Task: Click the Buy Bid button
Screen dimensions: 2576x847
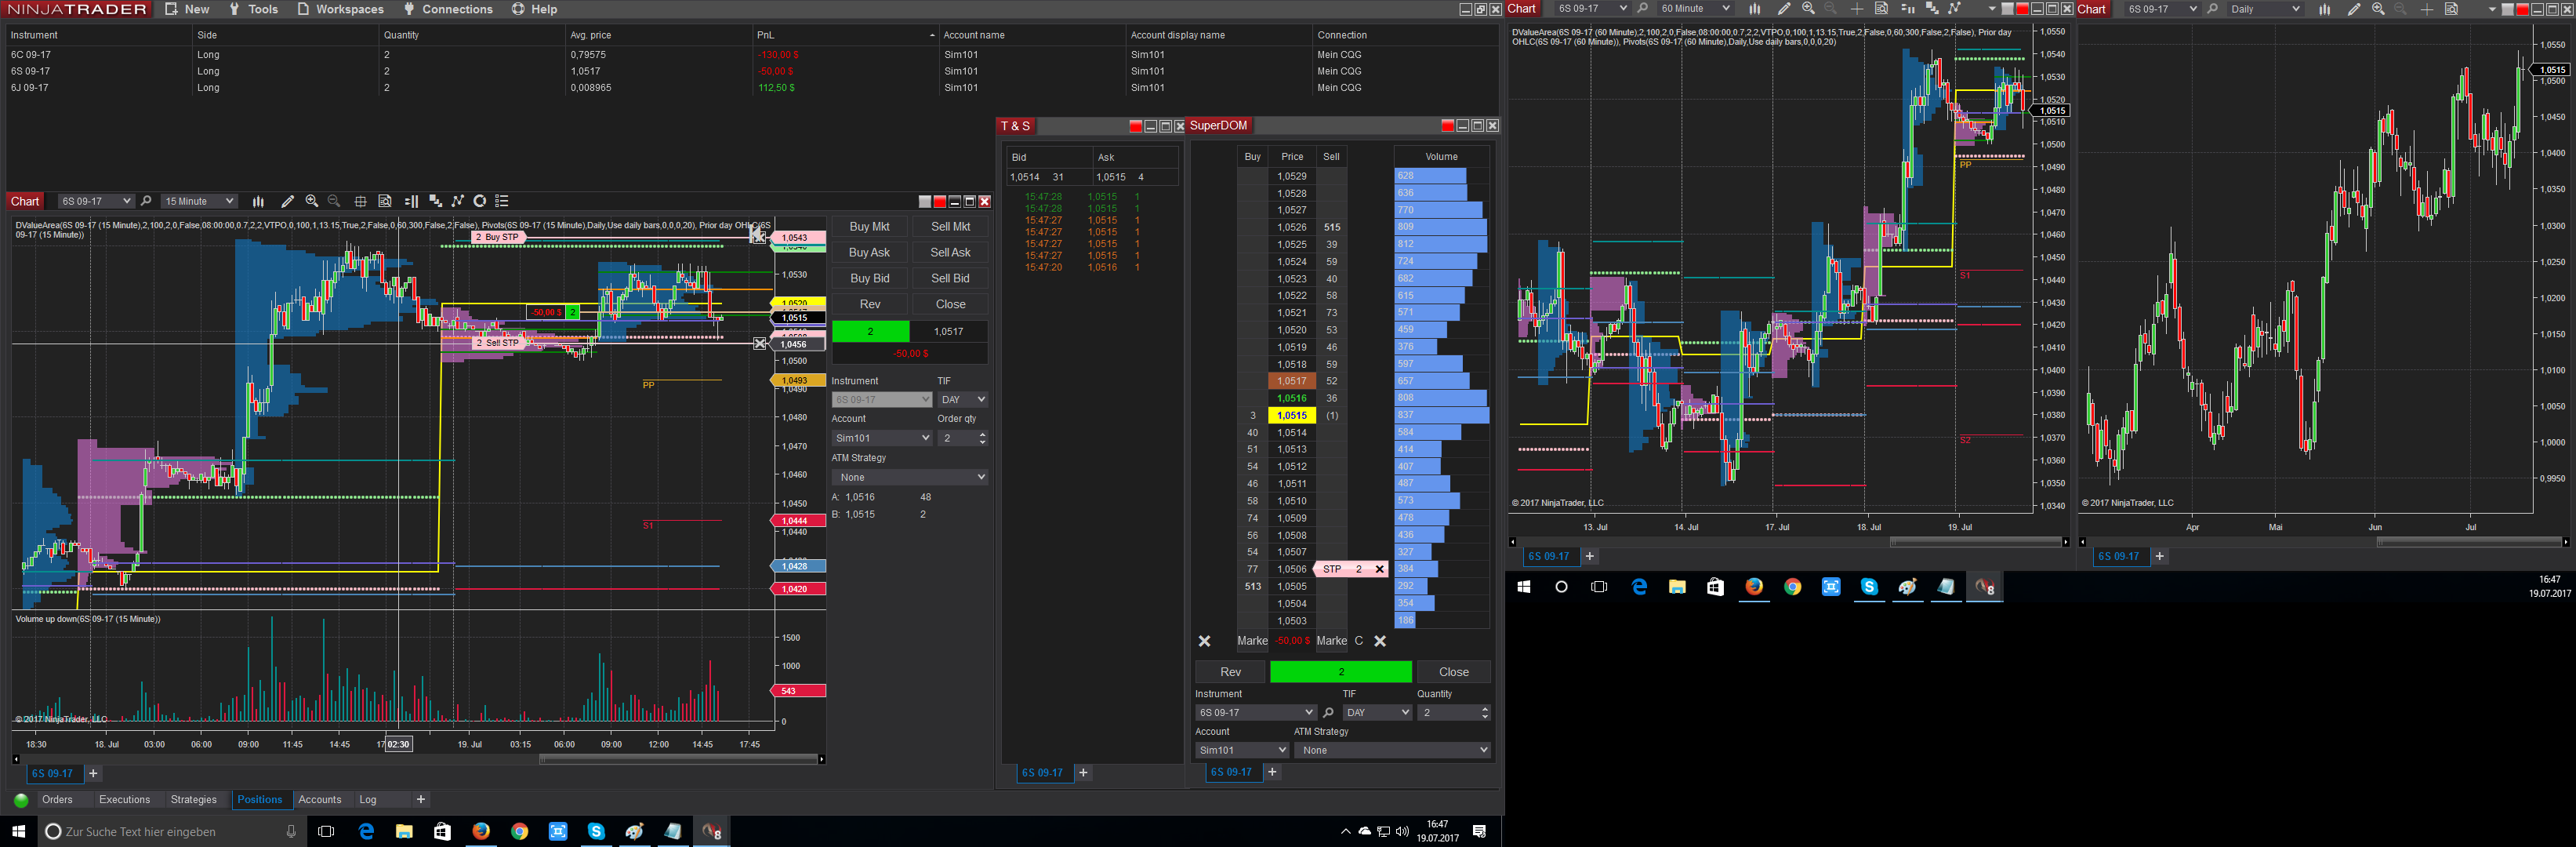Action: pyautogui.click(x=869, y=279)
